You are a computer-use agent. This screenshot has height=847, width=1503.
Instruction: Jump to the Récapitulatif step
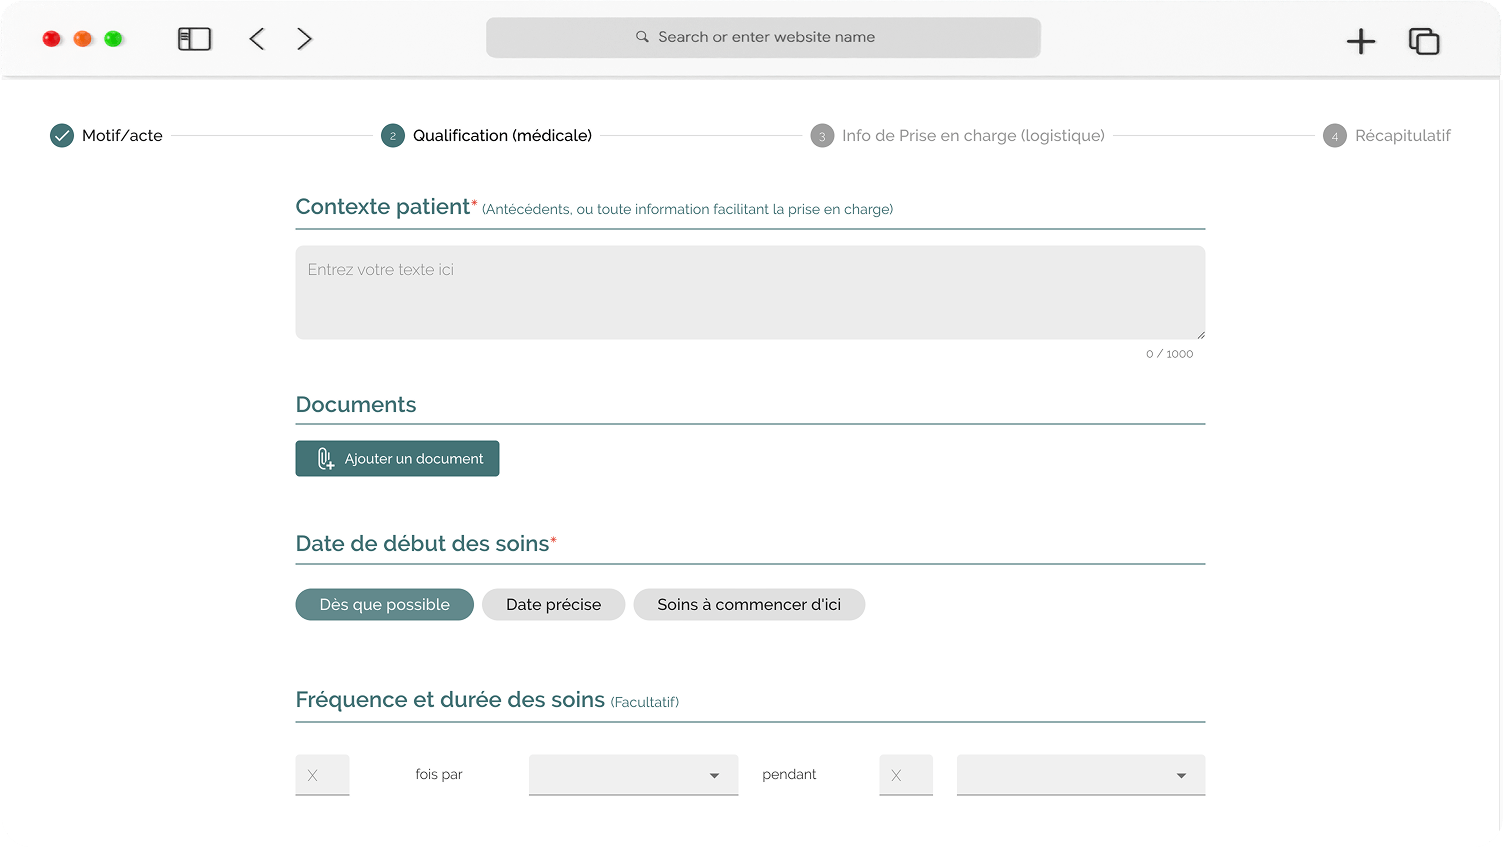click(x=1403, y=136)
